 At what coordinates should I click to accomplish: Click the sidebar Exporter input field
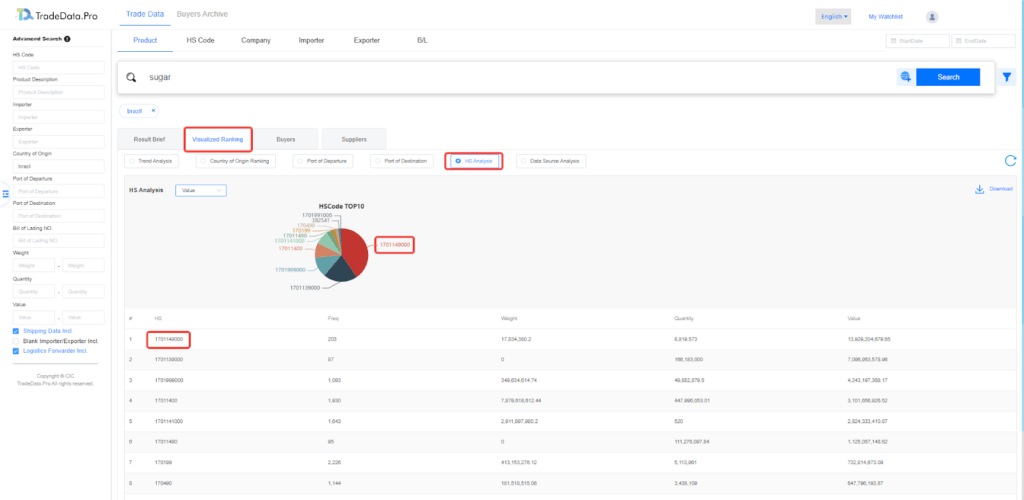(58, 142)
